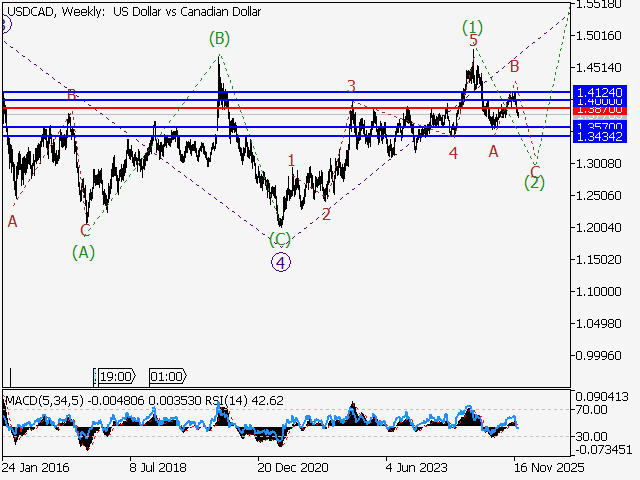Image resolution: width=640 pixels, height=480 pixels.
Task: Click the 1.35790 price level tag
Action: point(600,127)
